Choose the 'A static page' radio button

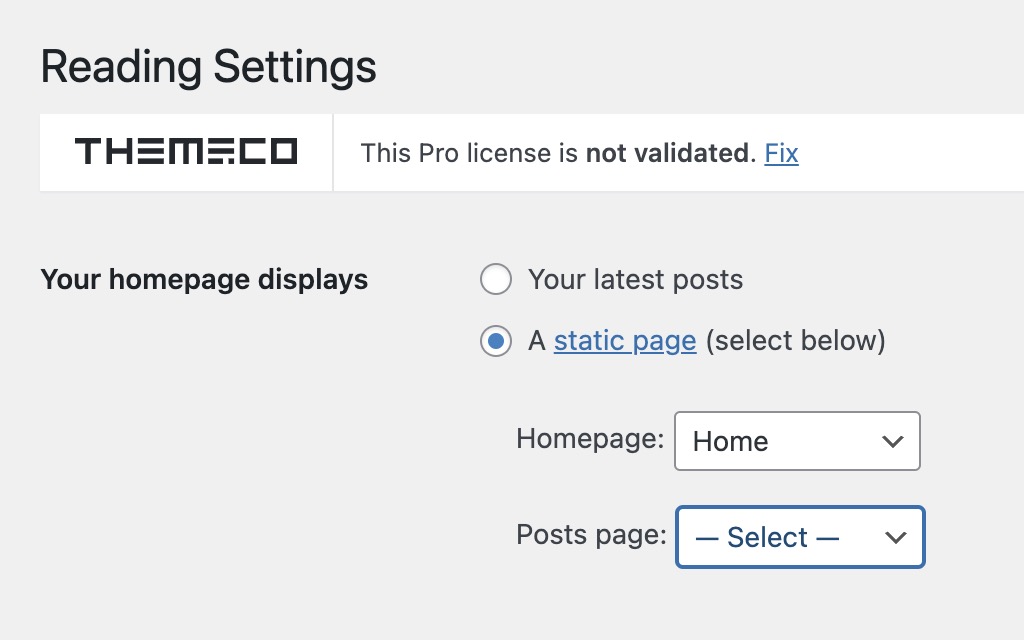pos(496,341)
